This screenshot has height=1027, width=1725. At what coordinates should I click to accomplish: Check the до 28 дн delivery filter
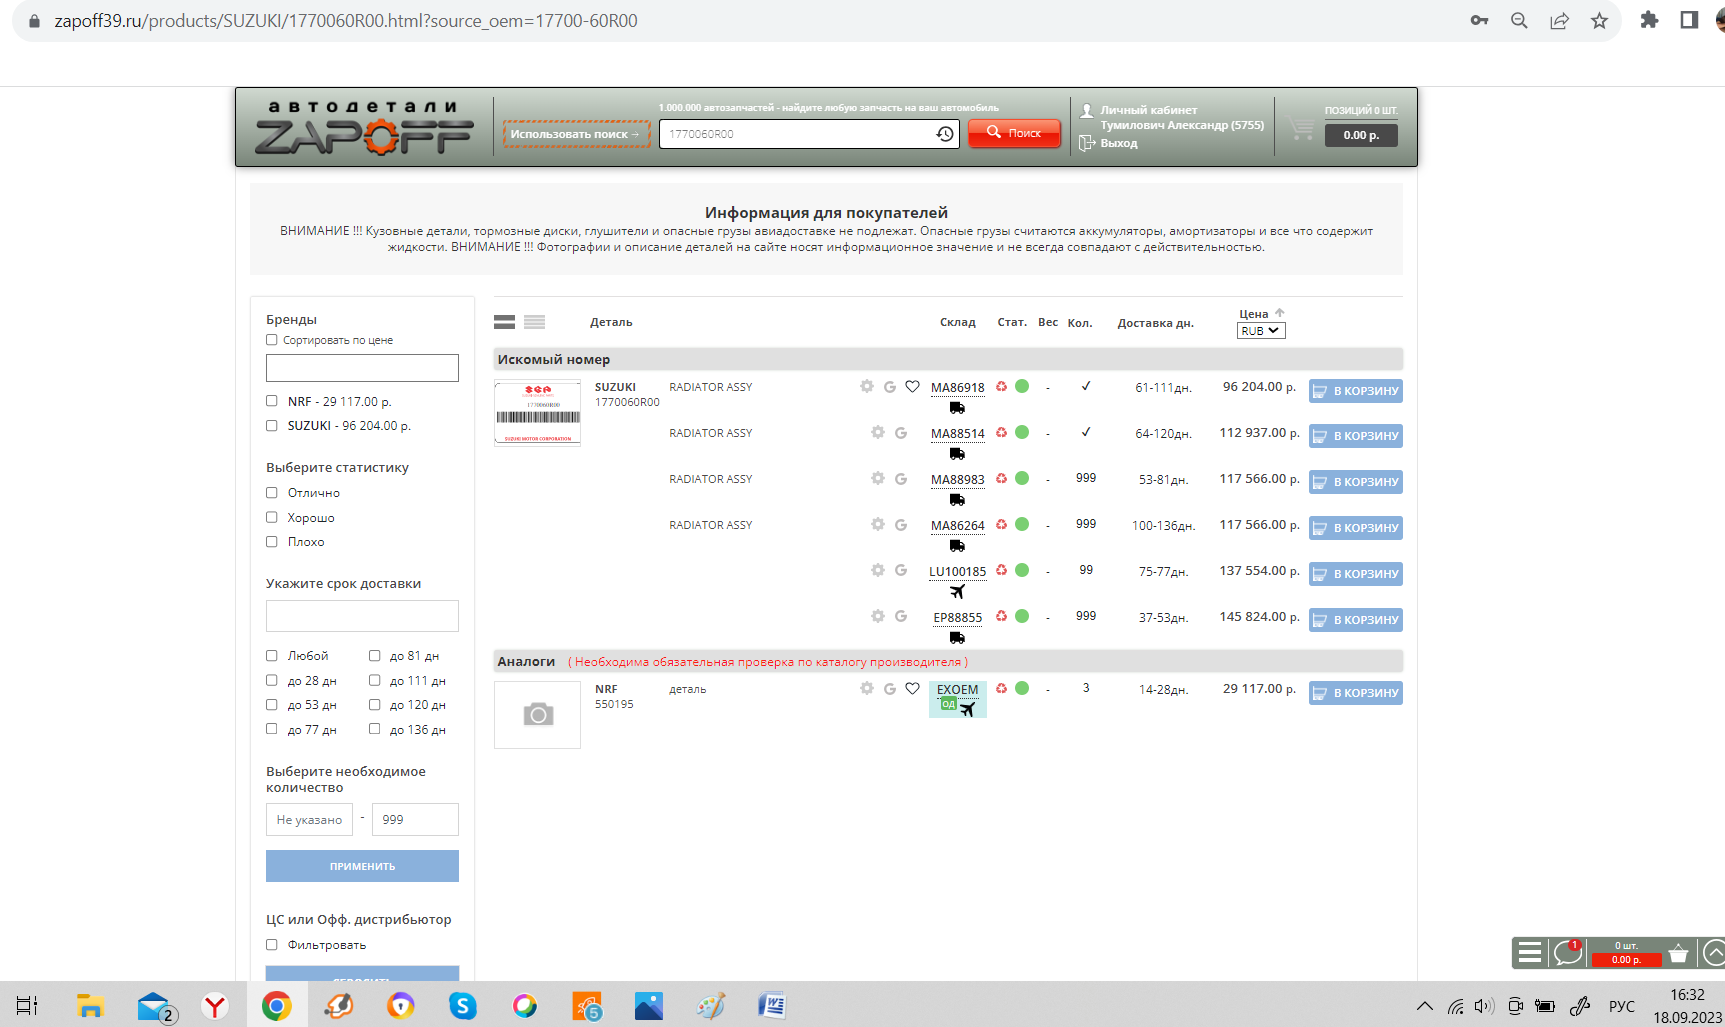pyautogui.click(x=272, y=680)
